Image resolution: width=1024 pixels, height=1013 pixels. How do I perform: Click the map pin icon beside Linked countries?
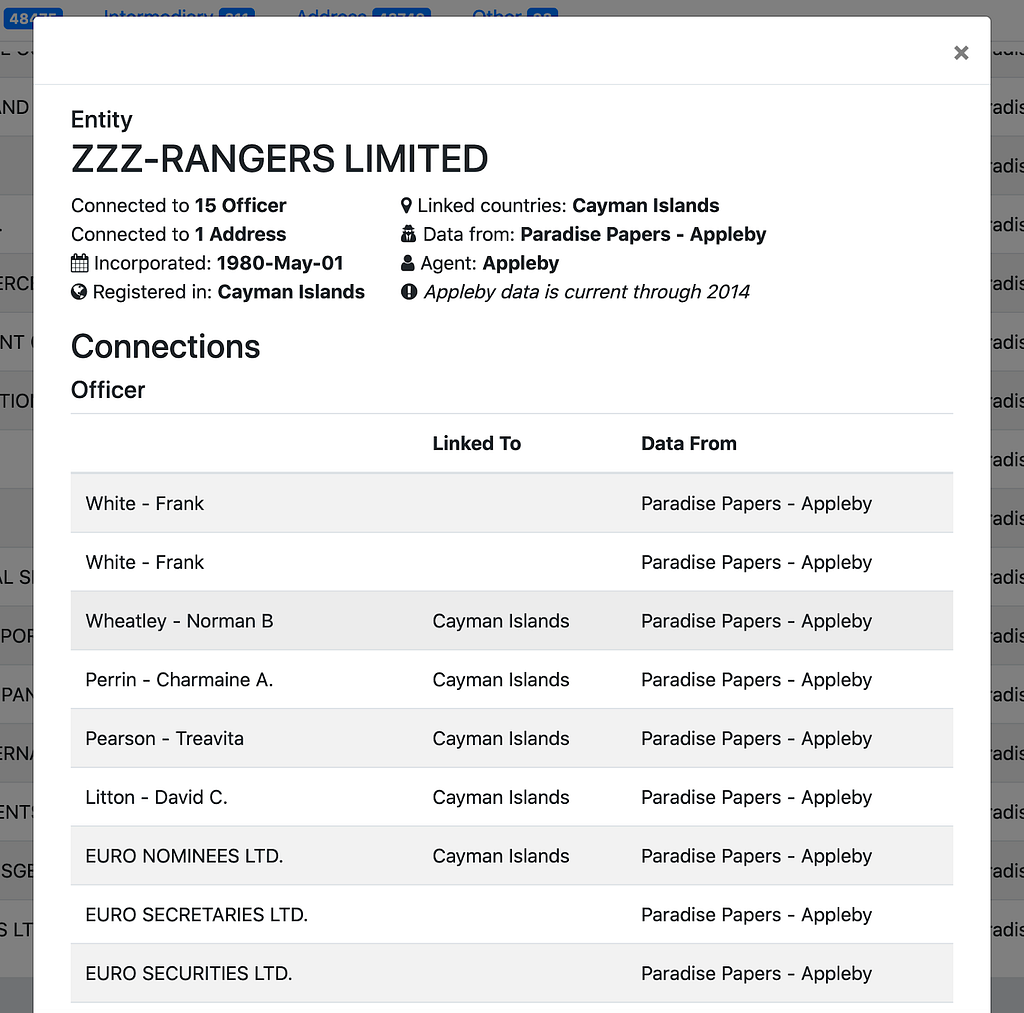406,206
